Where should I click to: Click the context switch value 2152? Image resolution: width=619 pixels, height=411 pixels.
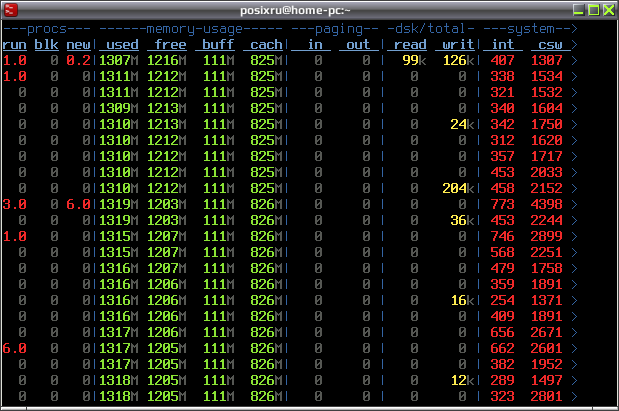point(547,188)
